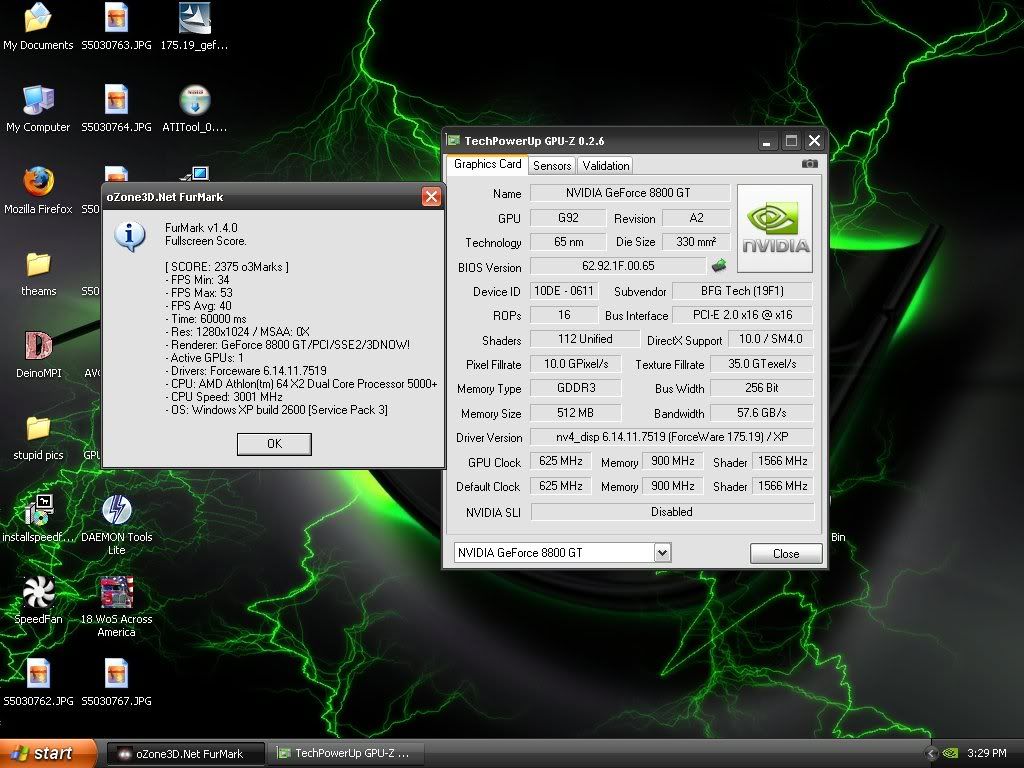The height and width of the screenshot is (768, 1024).
Task: Click the Name field NVIDIA GeForce 8800 GT
Action: click(630, 193)
